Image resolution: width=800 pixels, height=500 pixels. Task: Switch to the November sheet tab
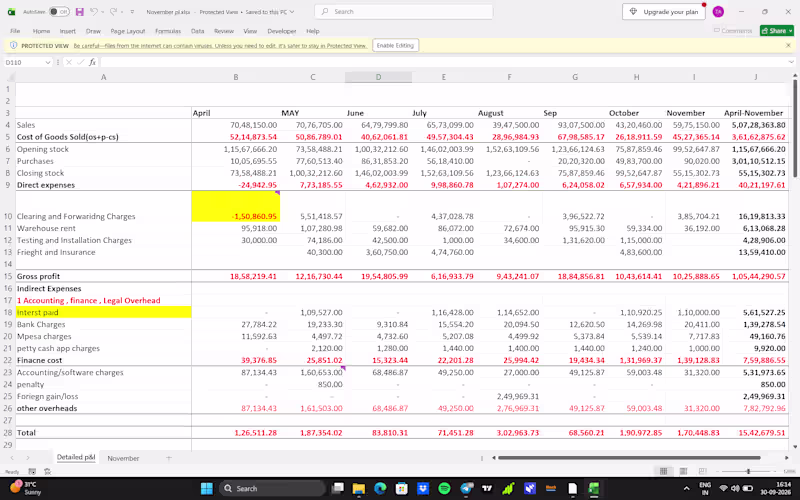pyautogui.click(x=123, y=458)
